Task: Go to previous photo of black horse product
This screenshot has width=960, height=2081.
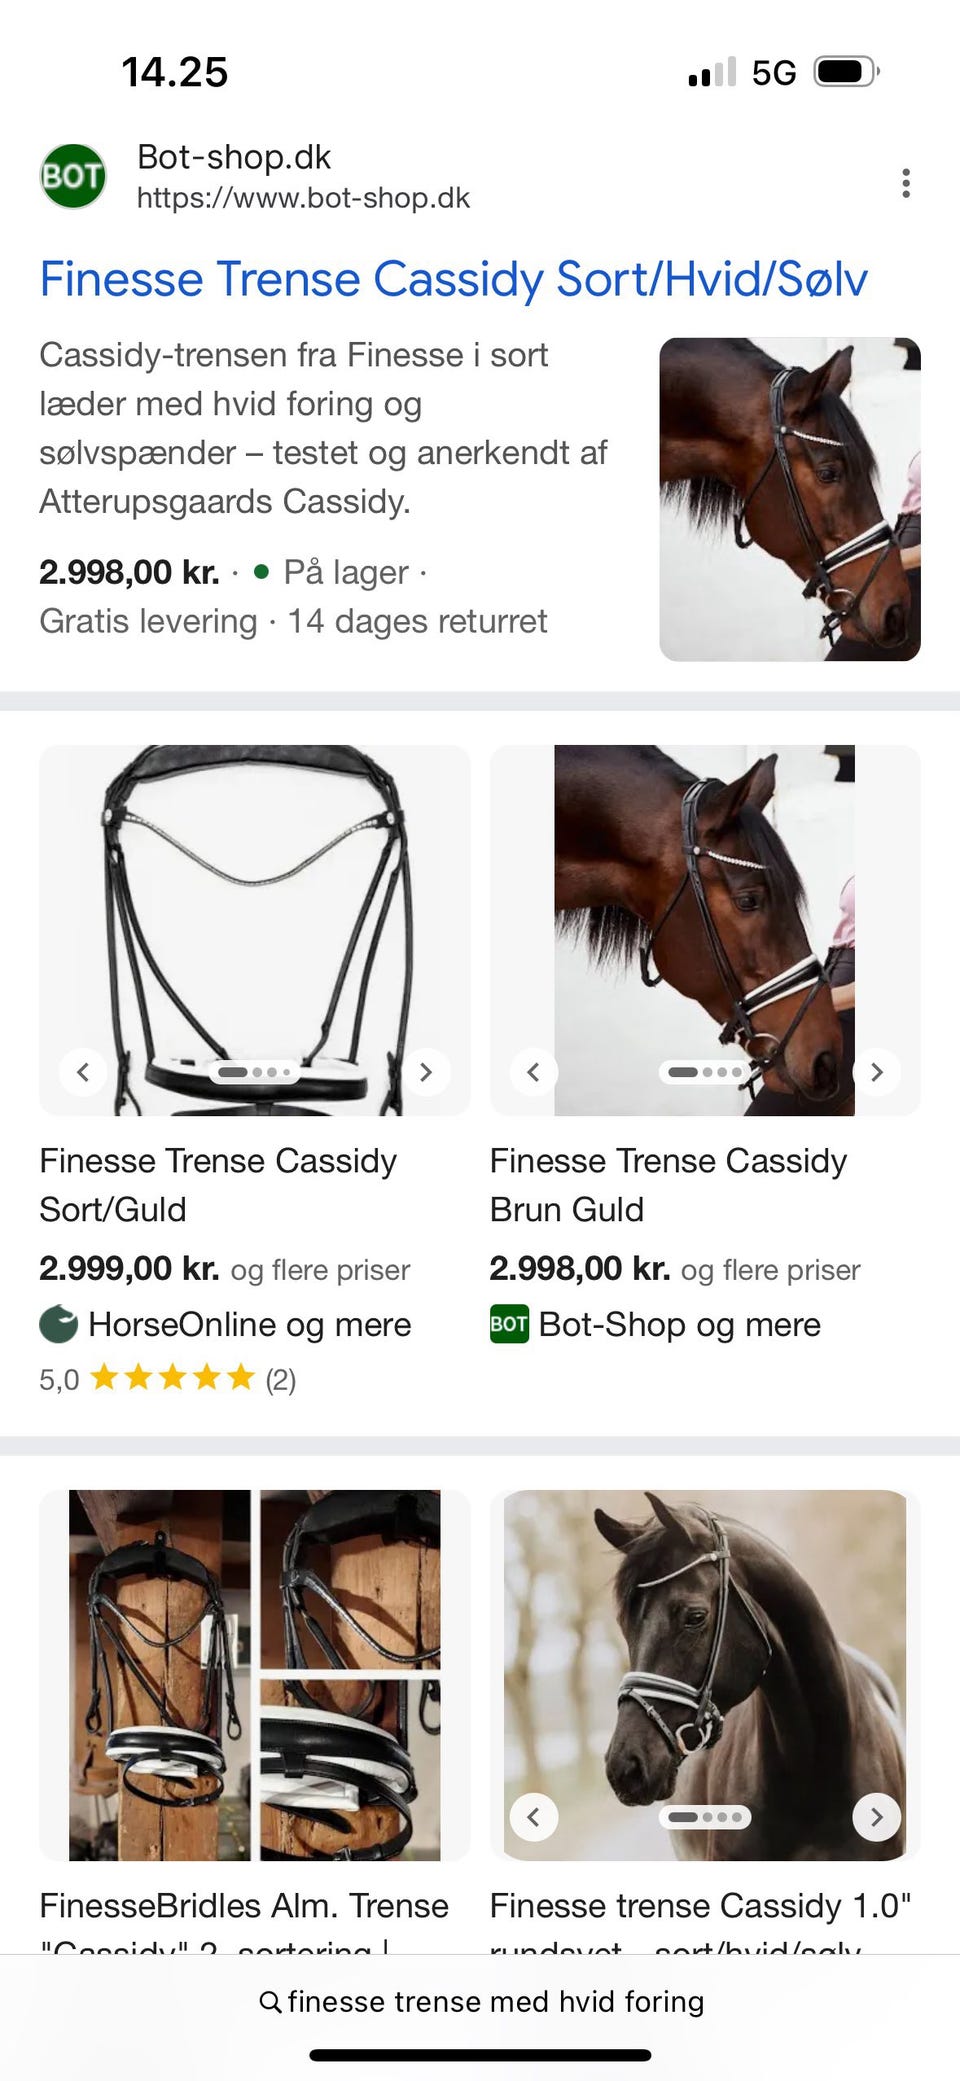Action: [x=533, y=1817]
